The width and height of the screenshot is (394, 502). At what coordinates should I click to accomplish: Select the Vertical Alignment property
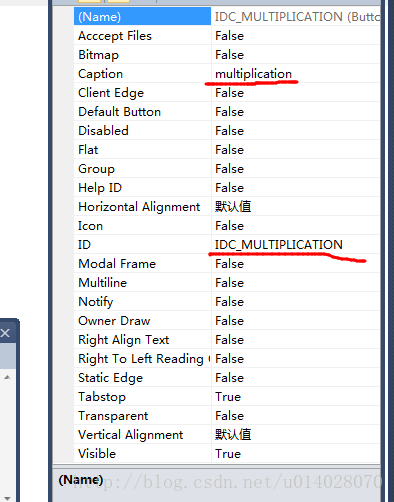coord(142,435)
